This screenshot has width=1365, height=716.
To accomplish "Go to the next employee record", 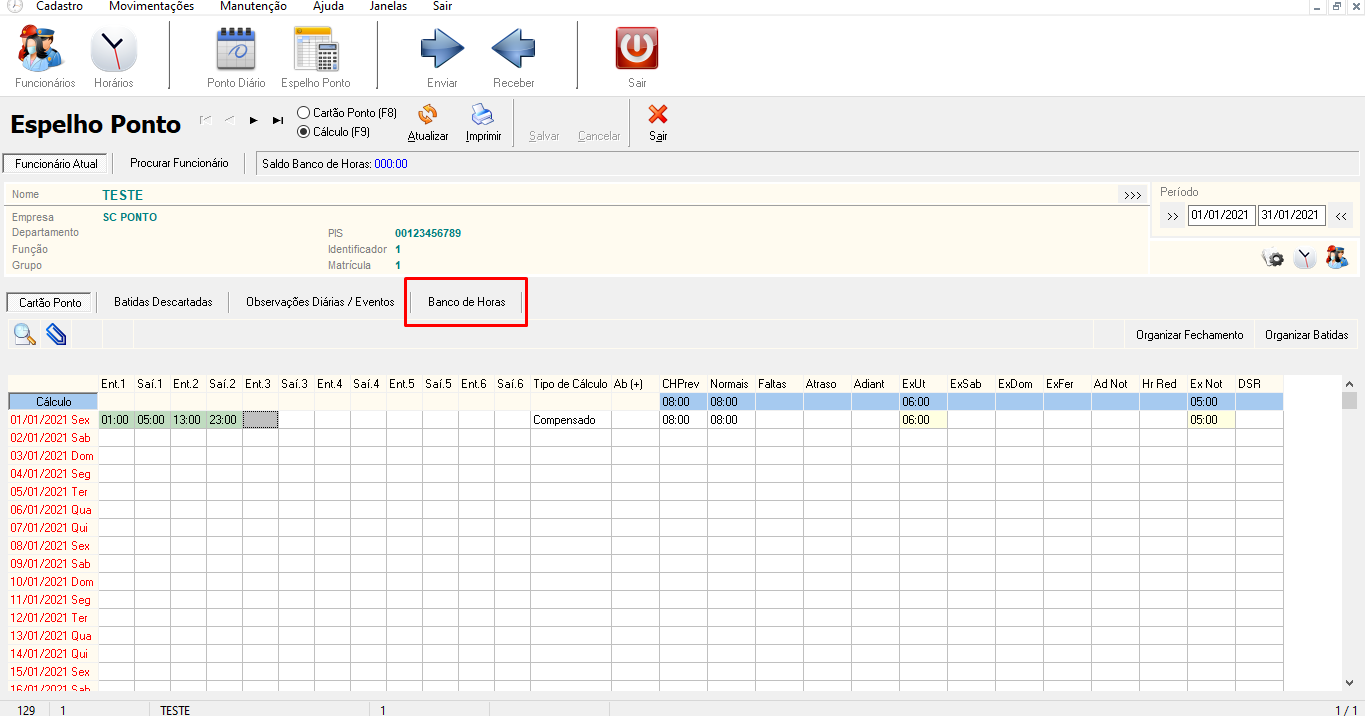I will [x=254, y=120].
